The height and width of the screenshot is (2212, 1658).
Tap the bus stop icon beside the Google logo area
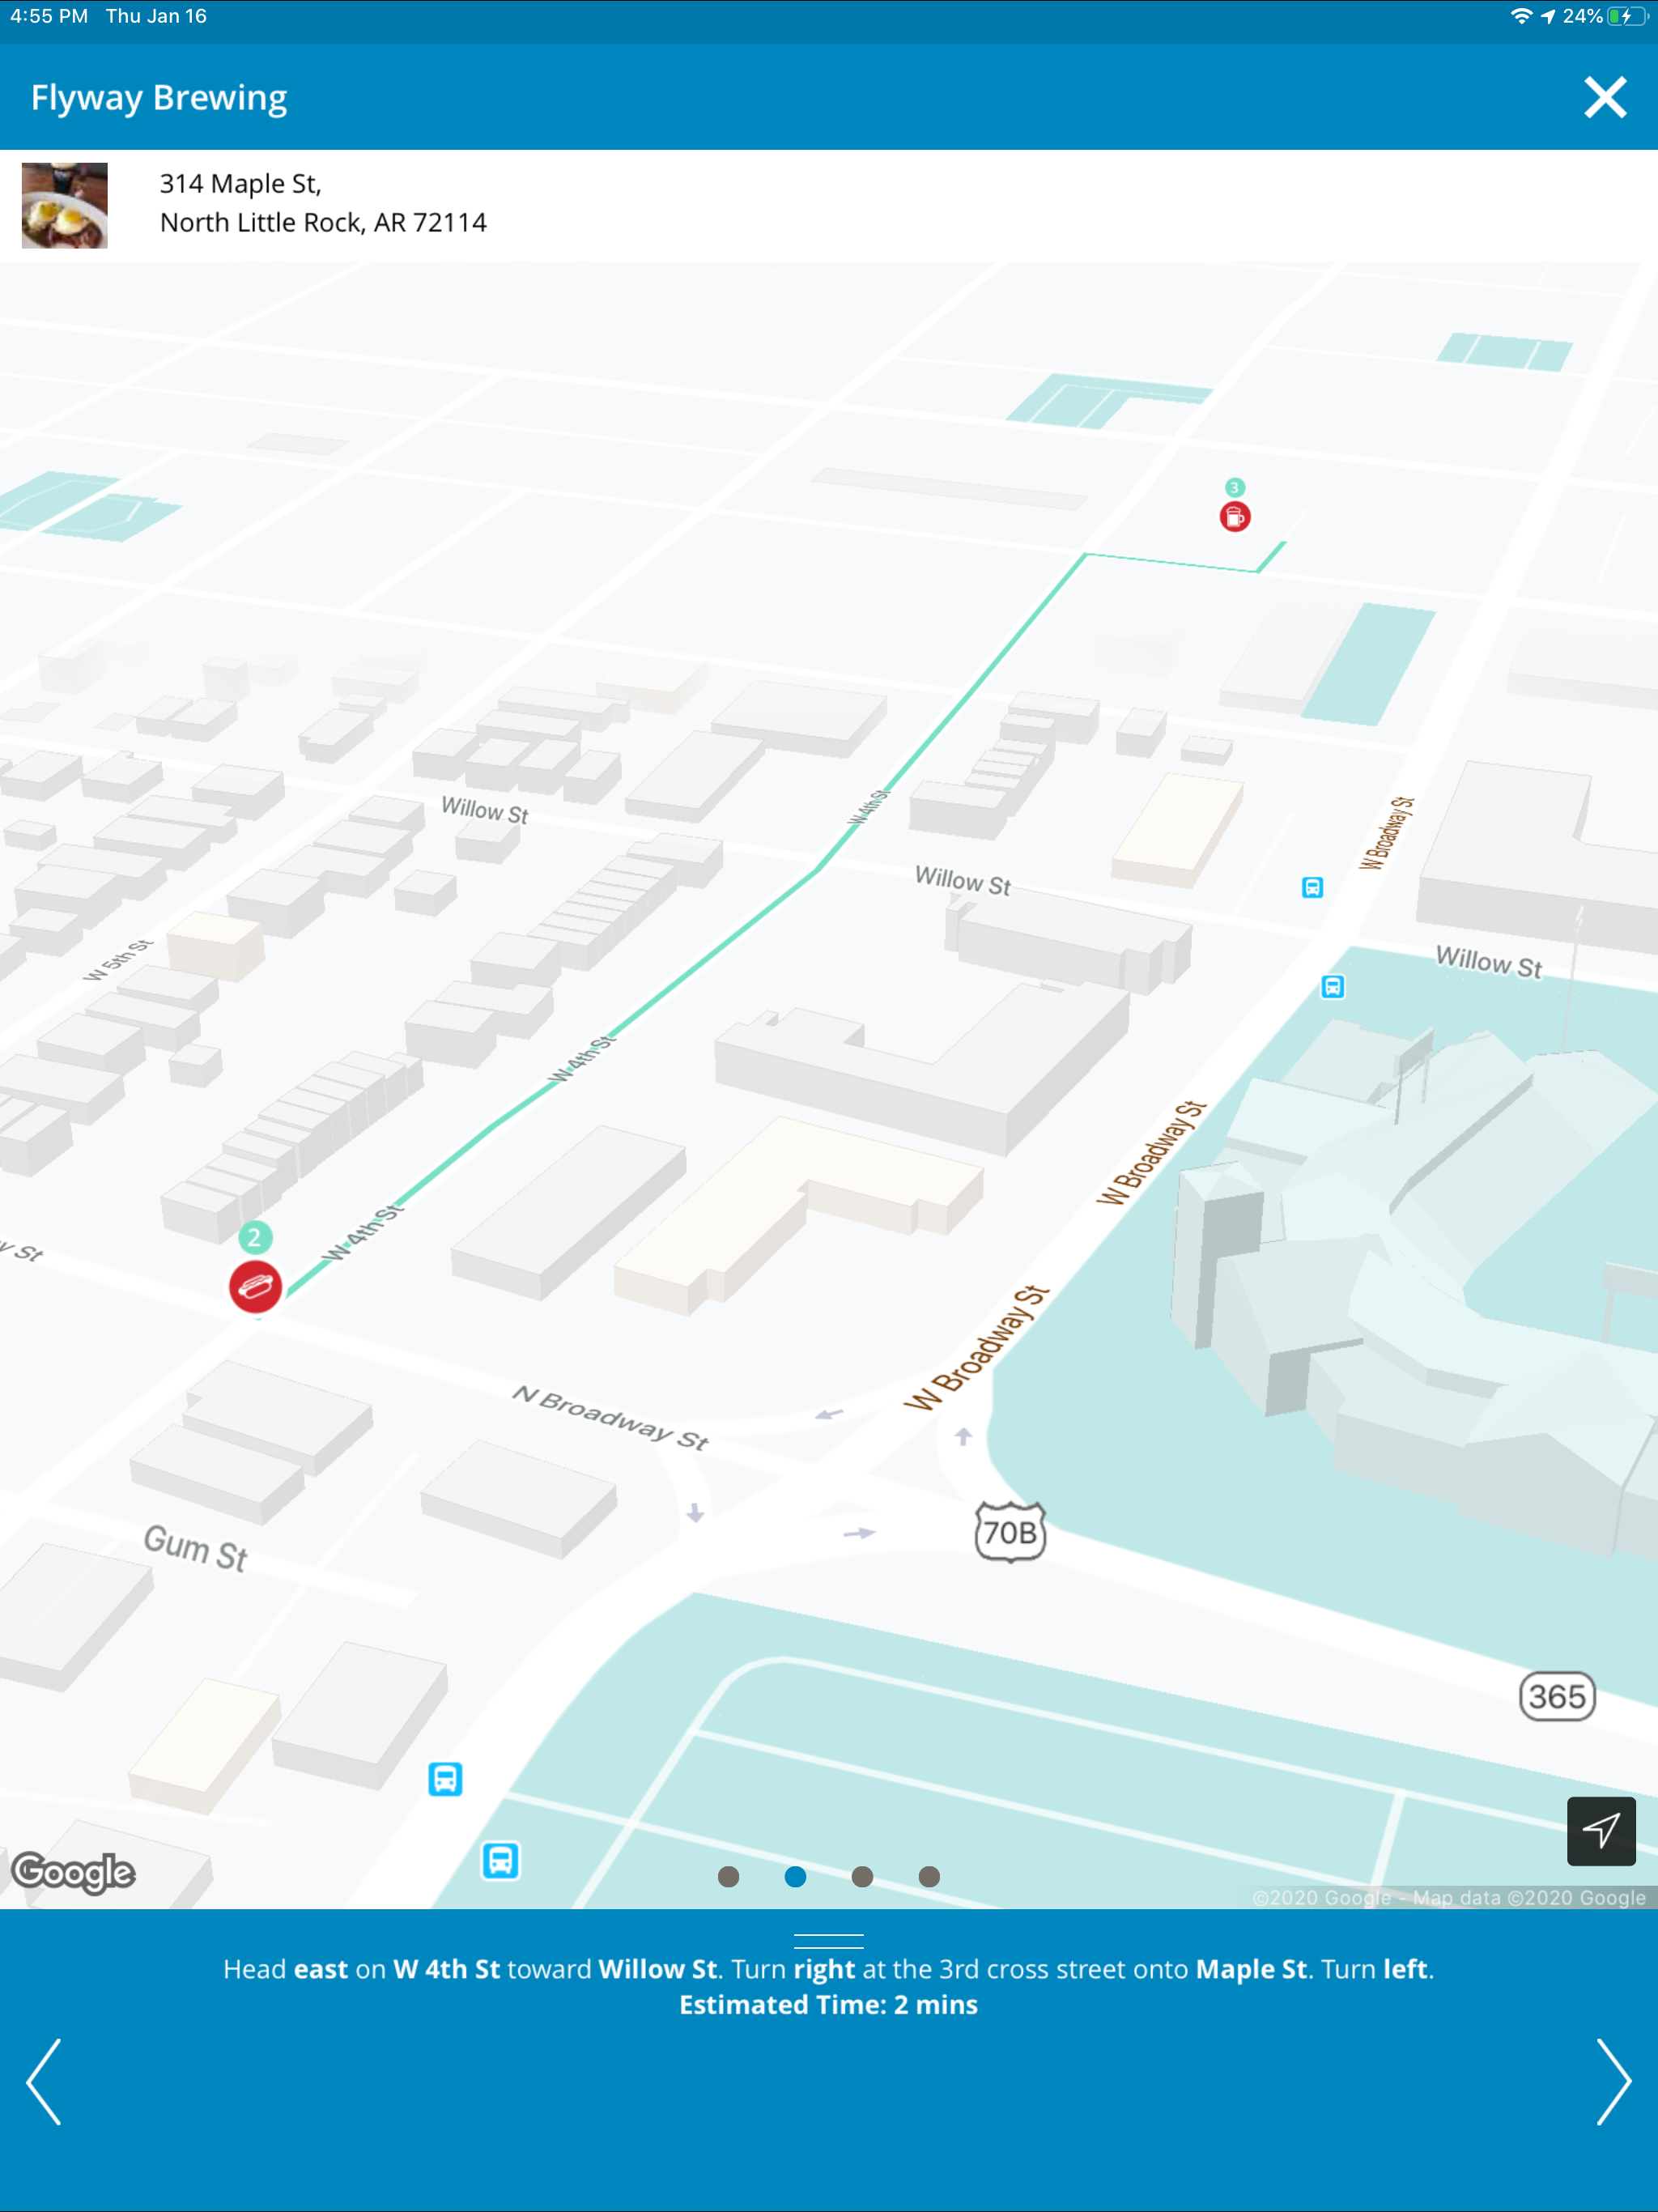(x=501, y=1861)
